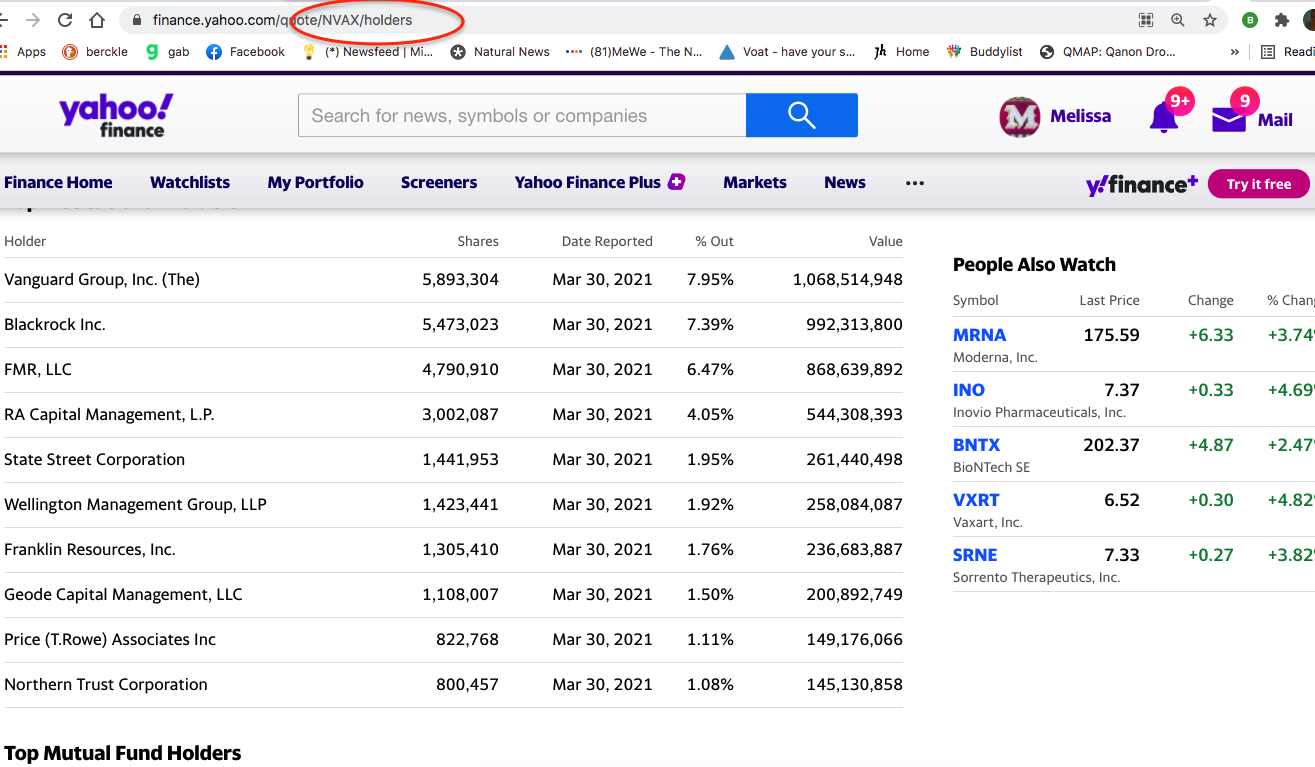This screenshot has width=1315, height=767.
Task: Open the berckle bookmark
Action: point(95,52)
